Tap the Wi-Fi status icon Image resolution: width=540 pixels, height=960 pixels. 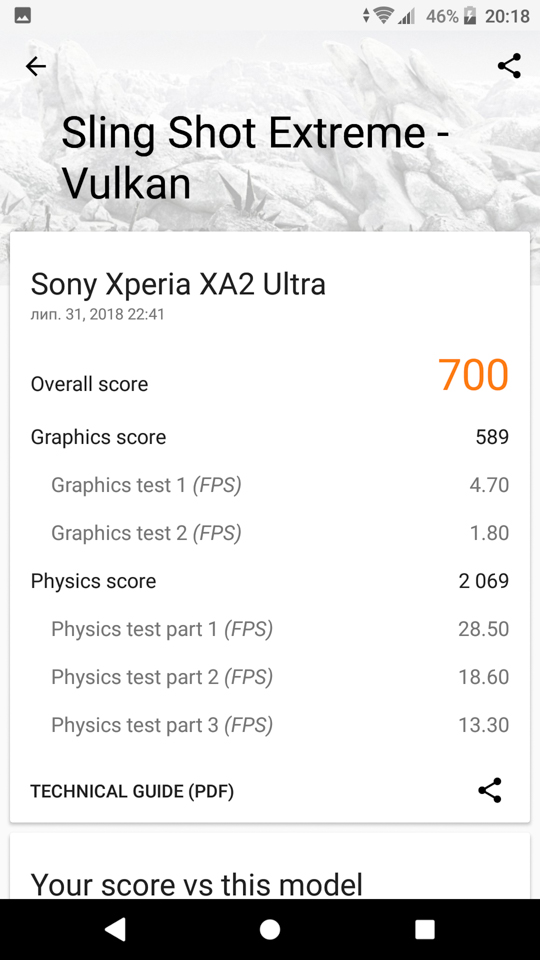click(x=384, y=16)
